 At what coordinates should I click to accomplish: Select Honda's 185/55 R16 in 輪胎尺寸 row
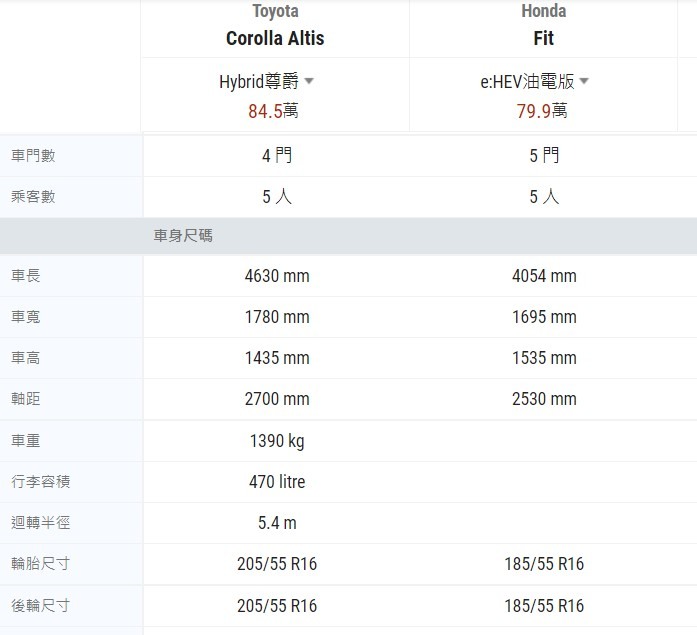click(x=544, y=564)
